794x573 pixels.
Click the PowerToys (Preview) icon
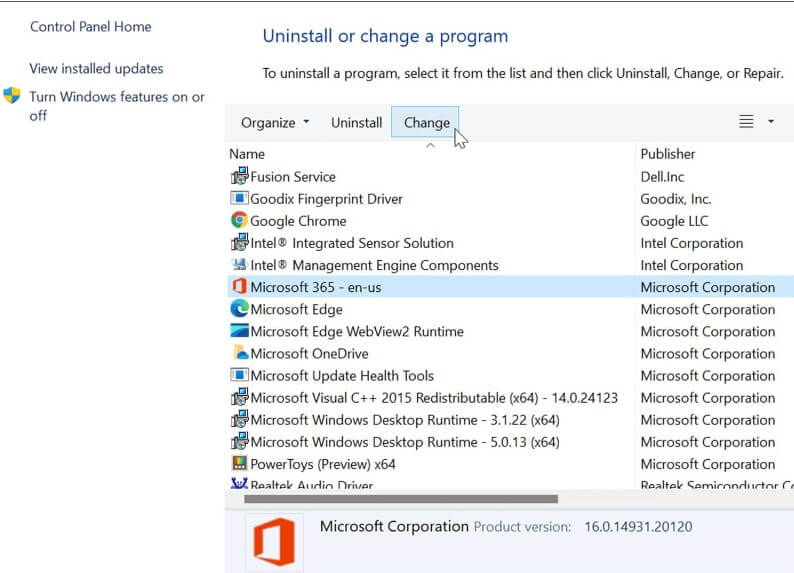click(240, 463)
